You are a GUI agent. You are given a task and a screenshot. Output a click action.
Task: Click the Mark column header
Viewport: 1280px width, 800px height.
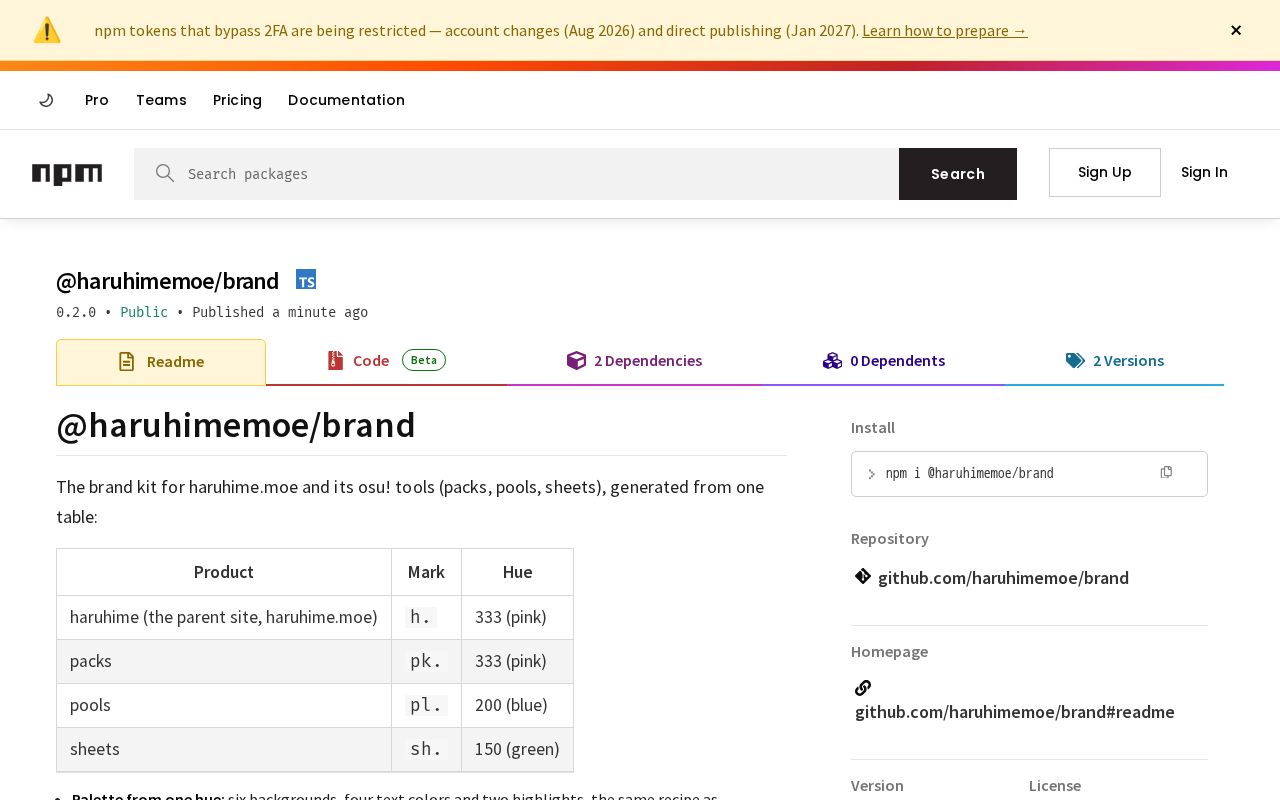click(x=426, y=572)
